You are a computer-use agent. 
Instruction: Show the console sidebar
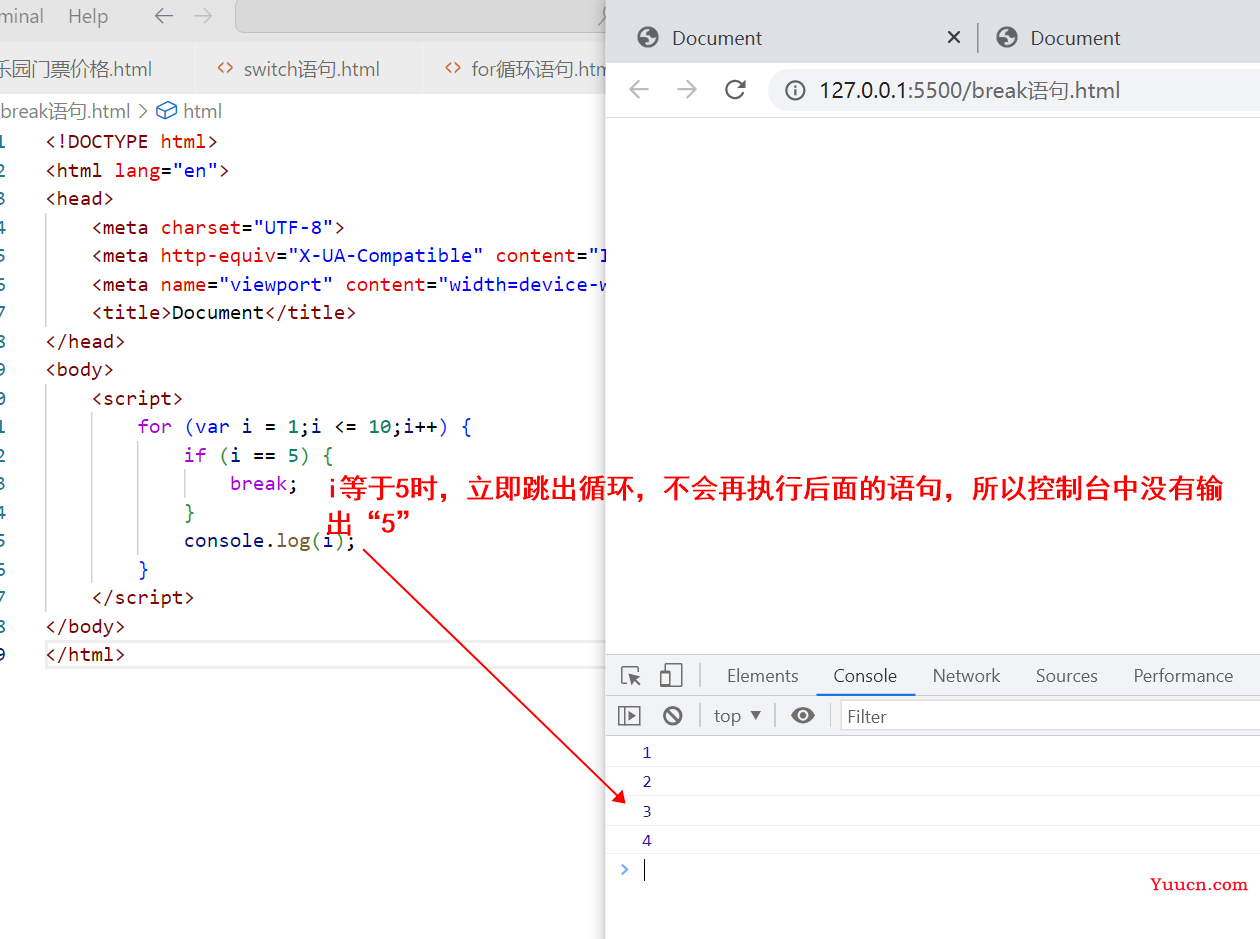[629, 716]
